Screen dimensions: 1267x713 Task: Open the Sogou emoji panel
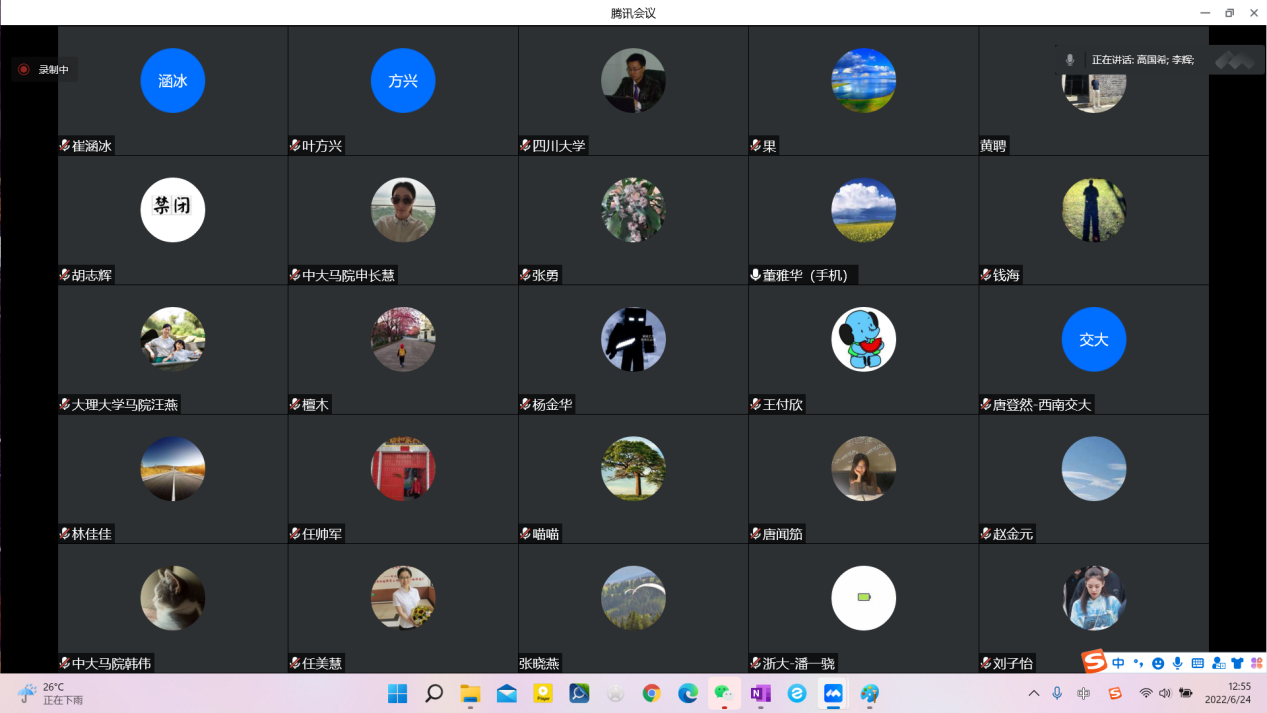(x=1158, y=663)
